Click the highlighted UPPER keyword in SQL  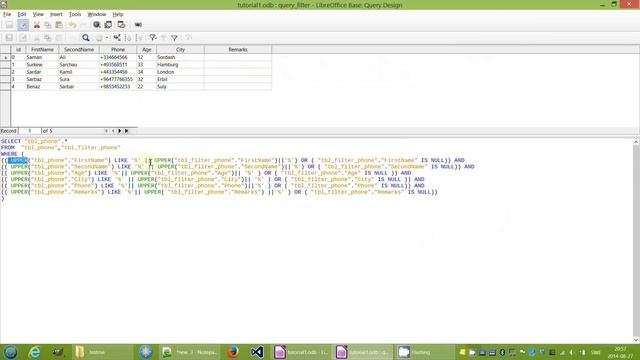[x=18, y=160]
